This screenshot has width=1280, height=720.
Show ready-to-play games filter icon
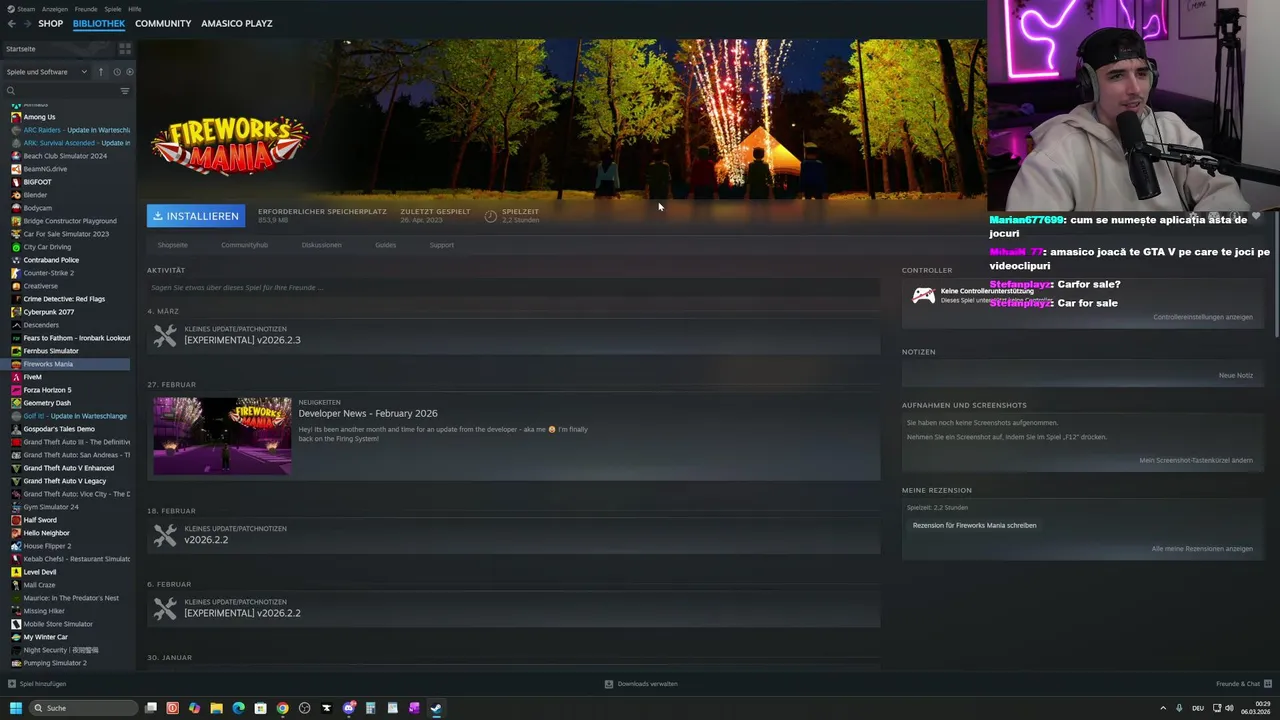[130, 72]
